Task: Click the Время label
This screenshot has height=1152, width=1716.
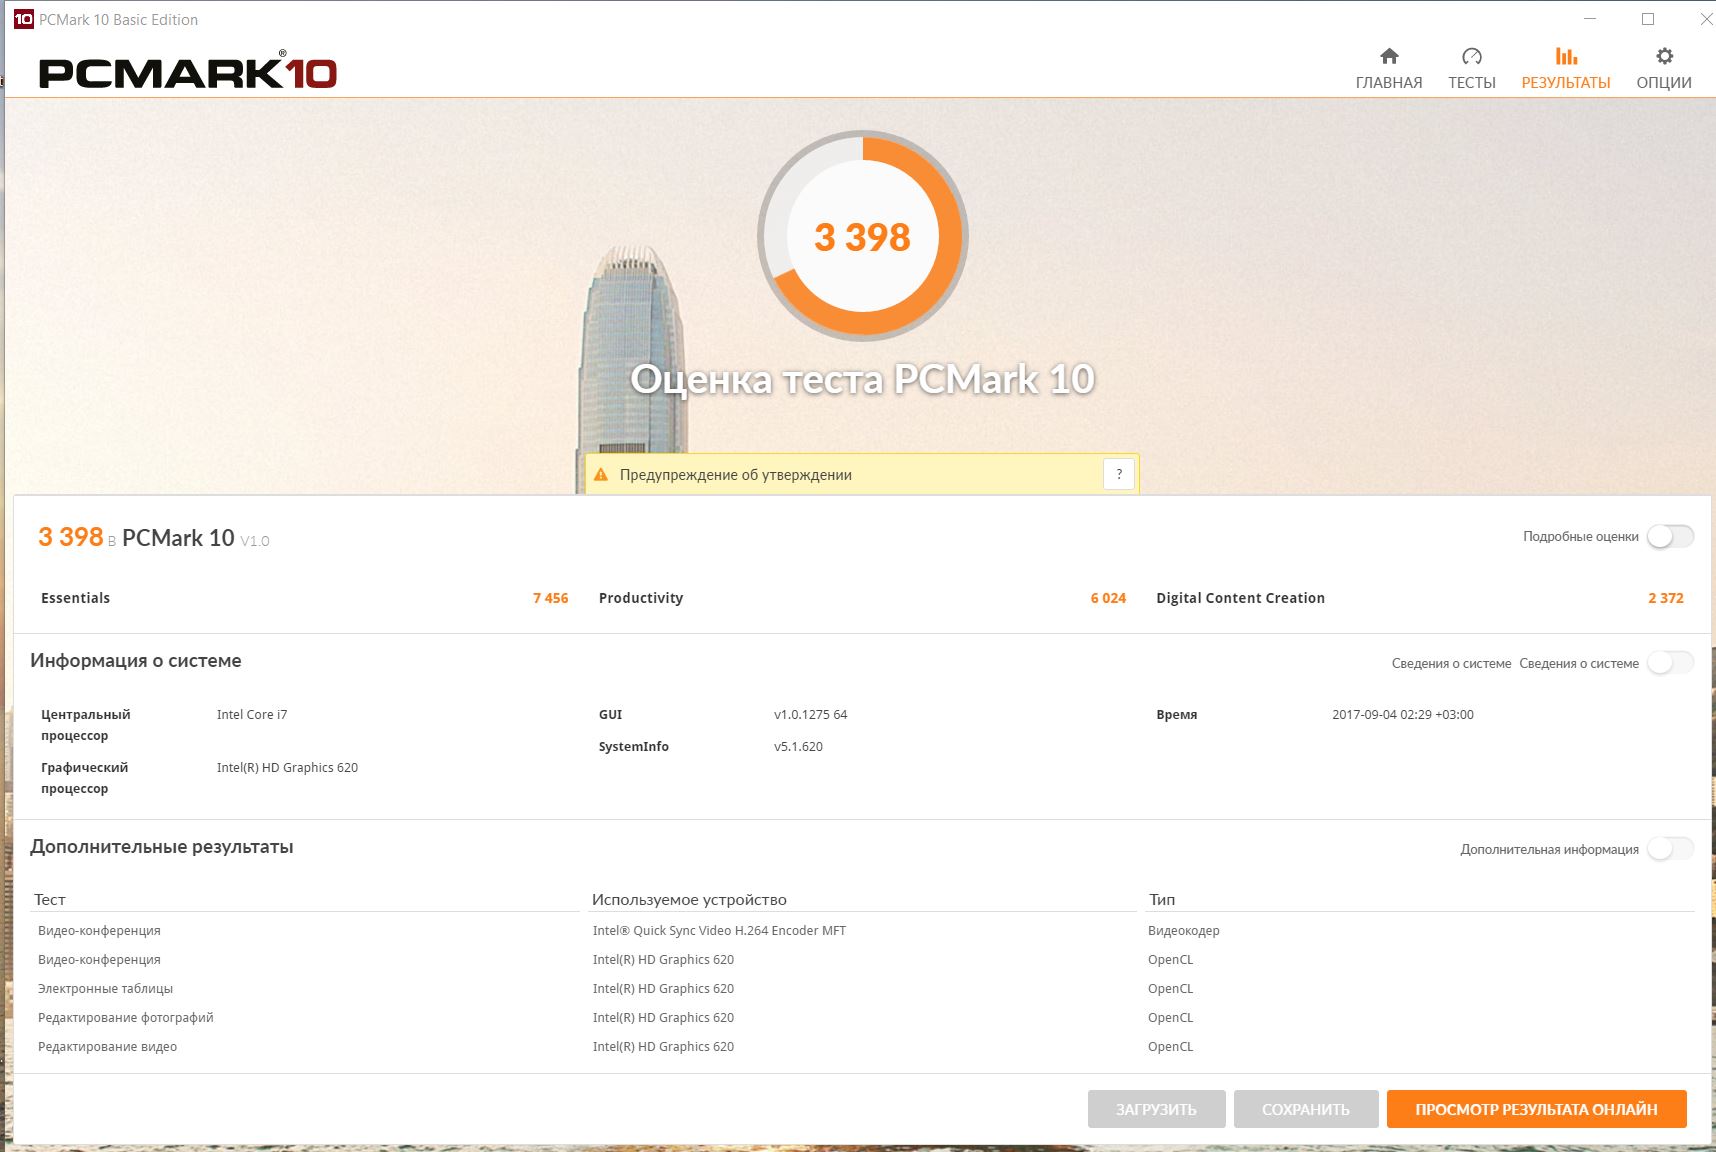Action: pyautogui.click(x=1177, y=715)
